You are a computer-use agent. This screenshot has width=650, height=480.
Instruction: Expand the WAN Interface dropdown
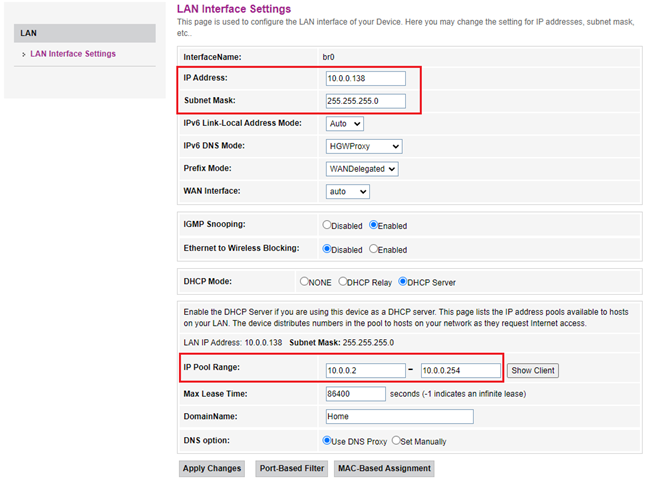(x=347, y=191)
